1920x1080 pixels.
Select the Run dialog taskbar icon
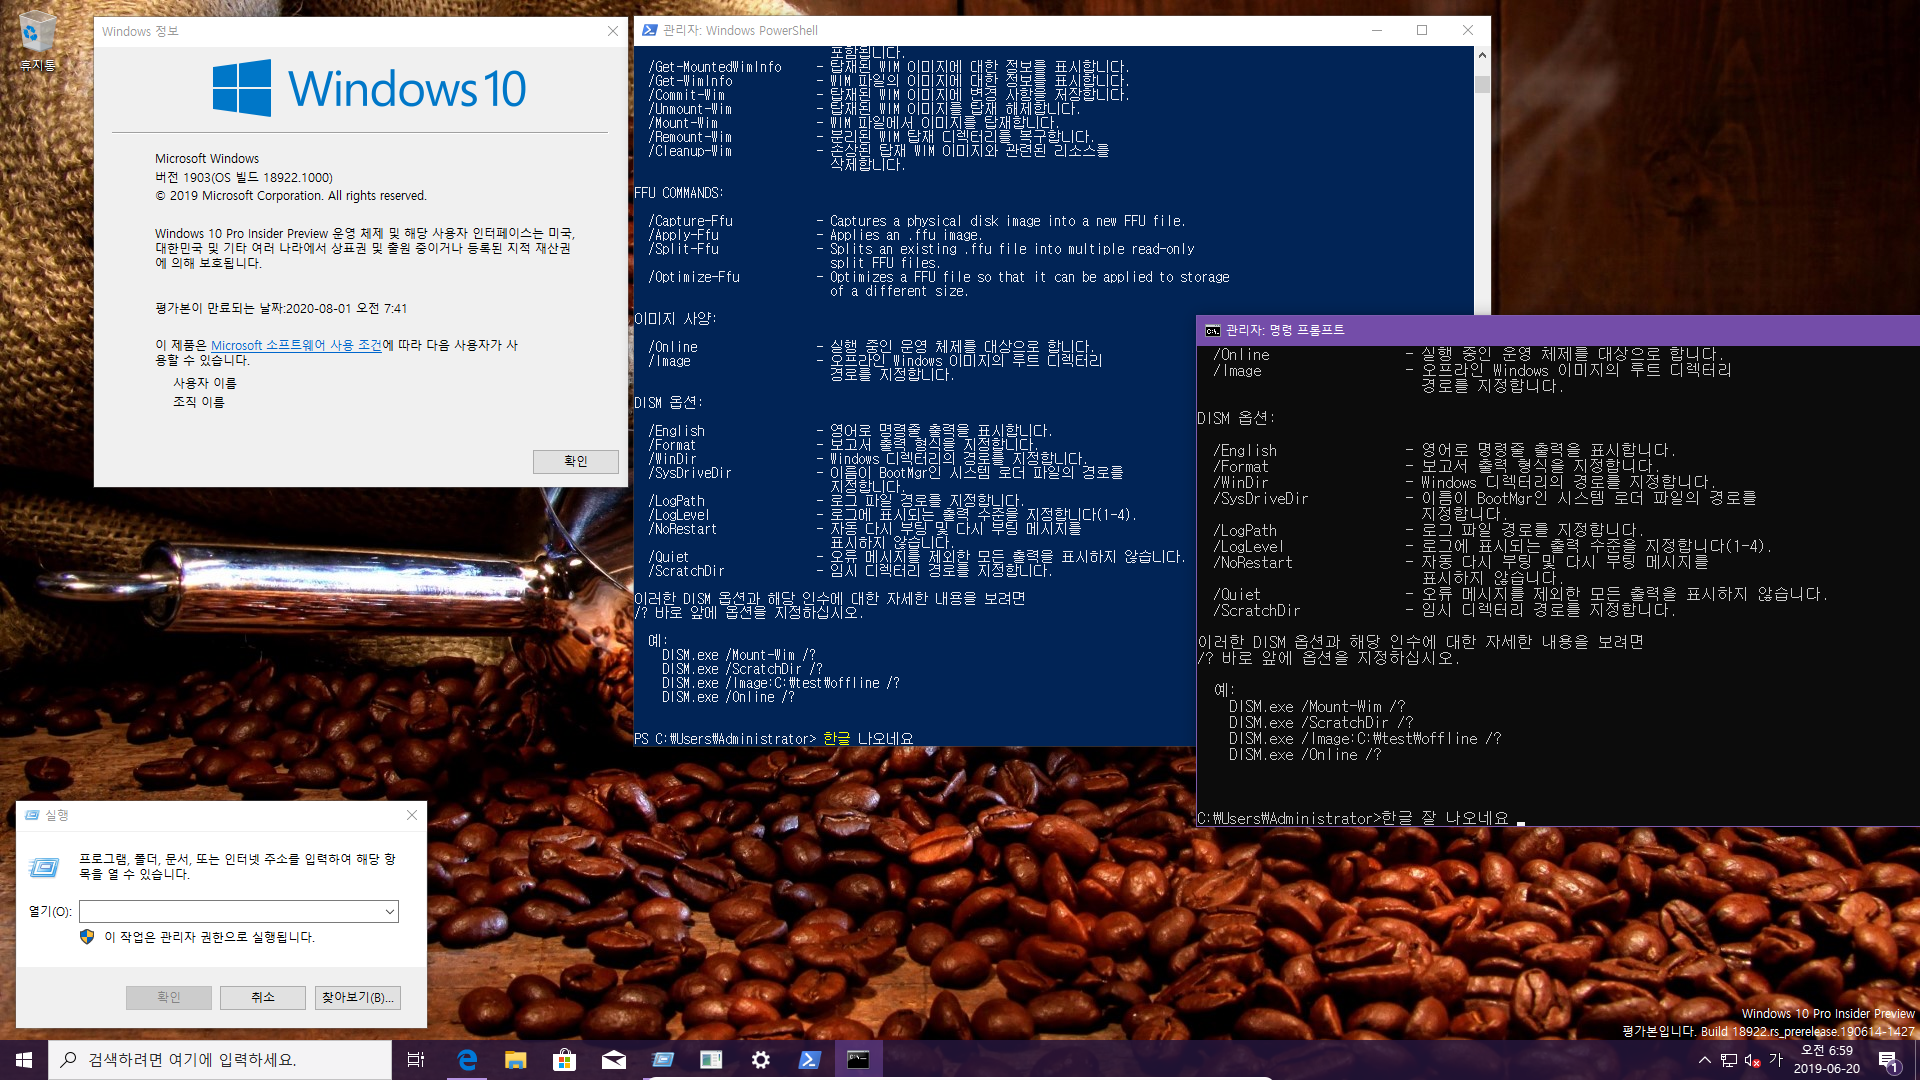point(663,1060)
